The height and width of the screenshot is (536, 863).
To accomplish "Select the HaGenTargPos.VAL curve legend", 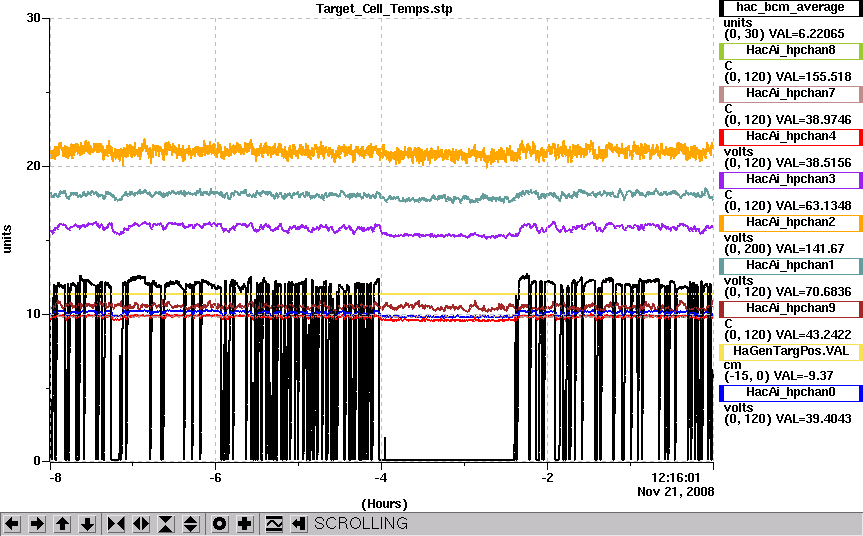I will [x=791, y=351].
